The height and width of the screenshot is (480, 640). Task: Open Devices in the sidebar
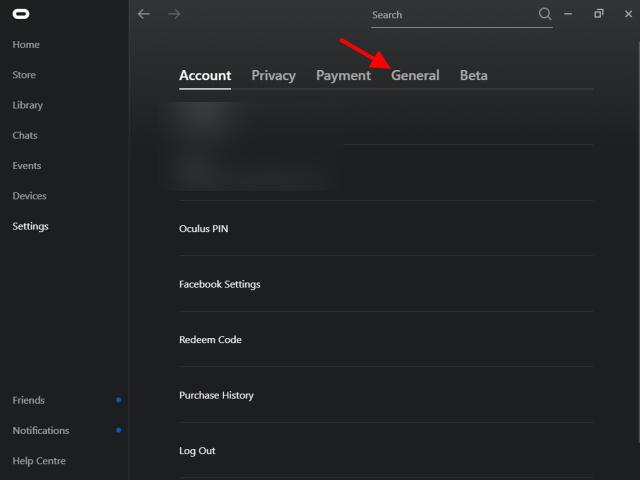pos(29,196)
